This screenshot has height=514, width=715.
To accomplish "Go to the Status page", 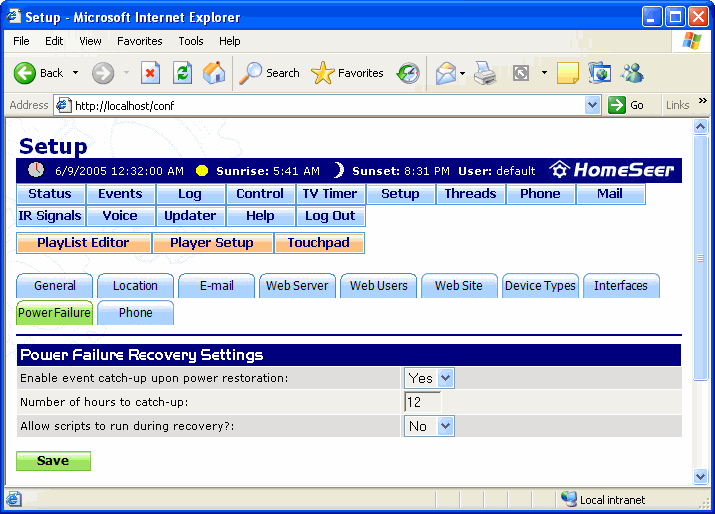I will pos(51,194).
